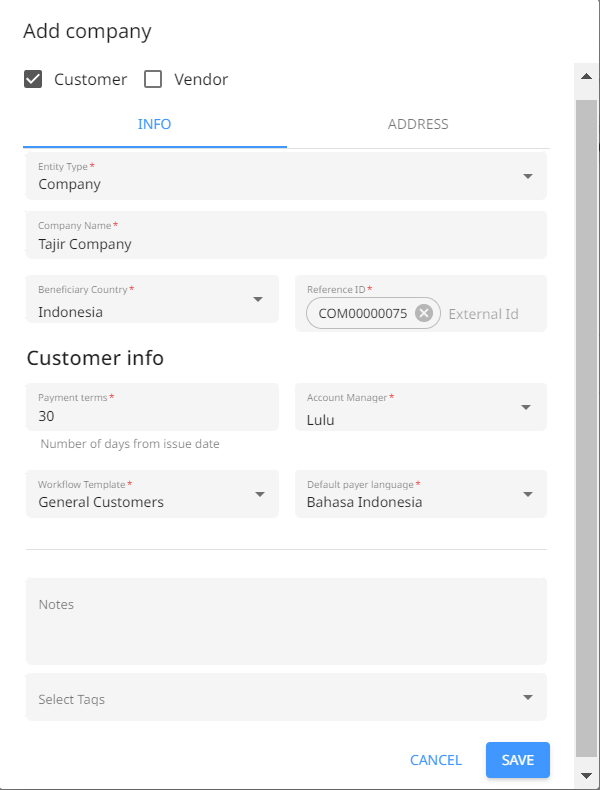Click the Company Name input field
Image resolution: width=600 pixels, height=790 pixels.
(286, 235)
